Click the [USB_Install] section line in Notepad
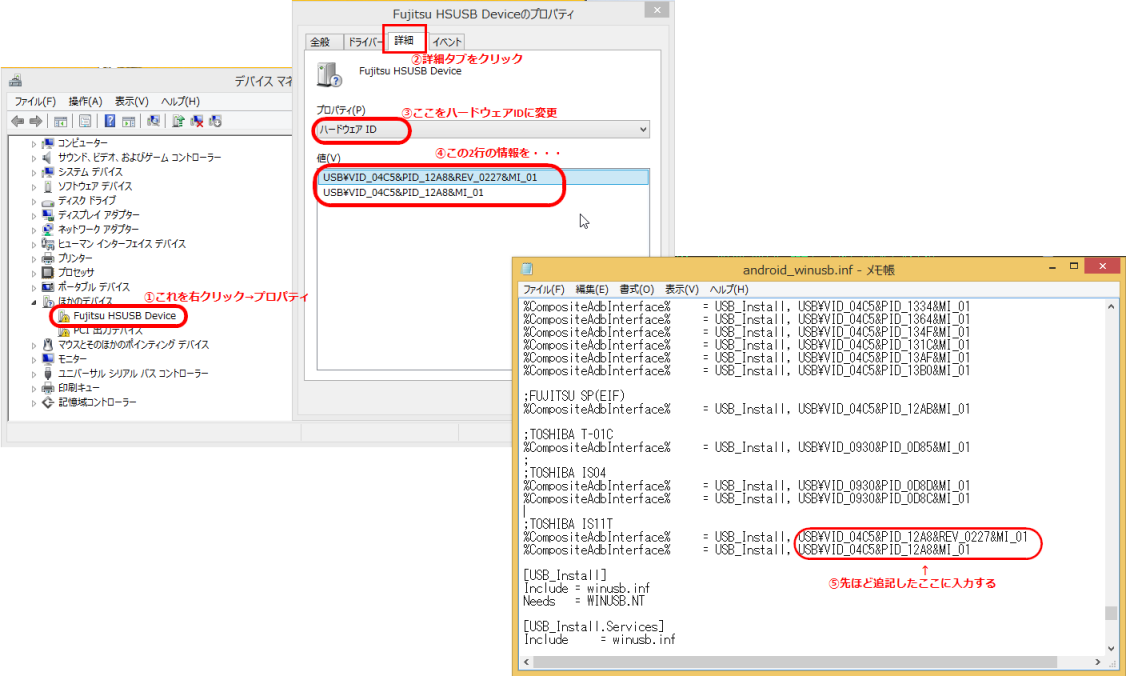This screenshot has height=676, width=1126. tap(565, 575)
